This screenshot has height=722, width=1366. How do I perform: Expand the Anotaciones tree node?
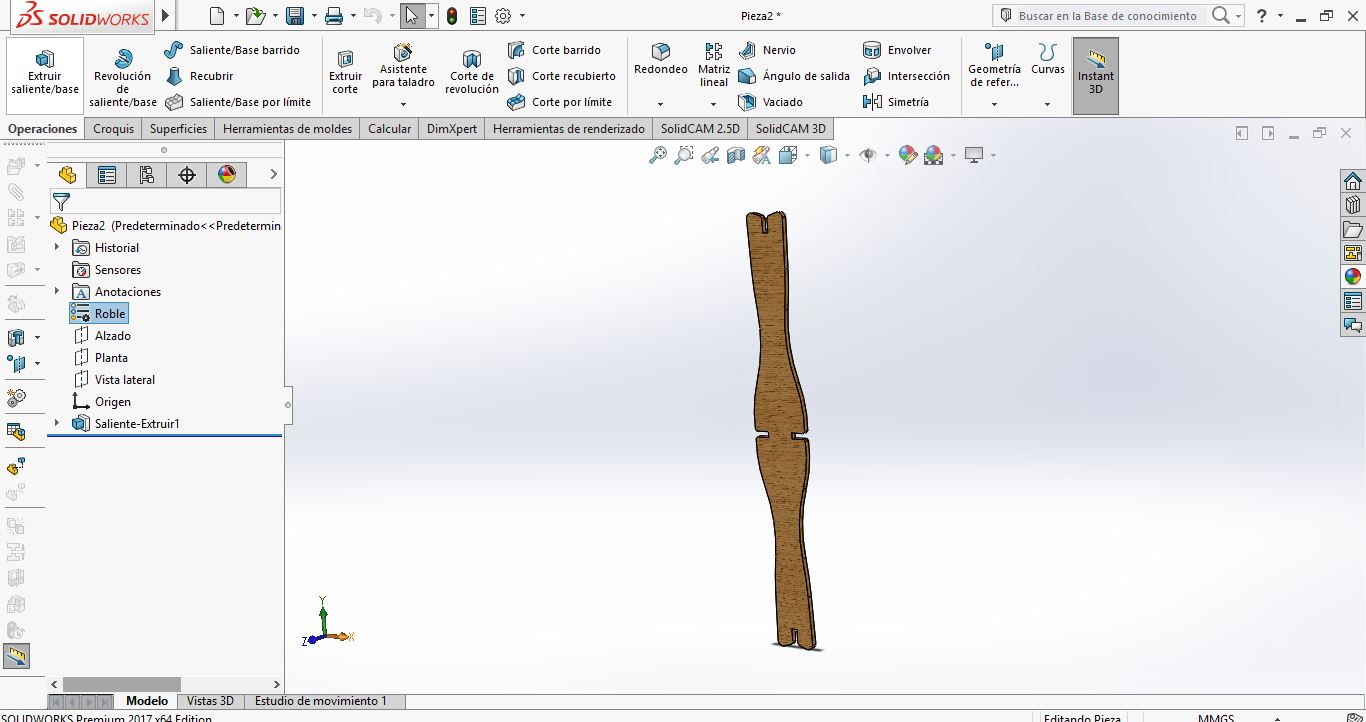57,292
